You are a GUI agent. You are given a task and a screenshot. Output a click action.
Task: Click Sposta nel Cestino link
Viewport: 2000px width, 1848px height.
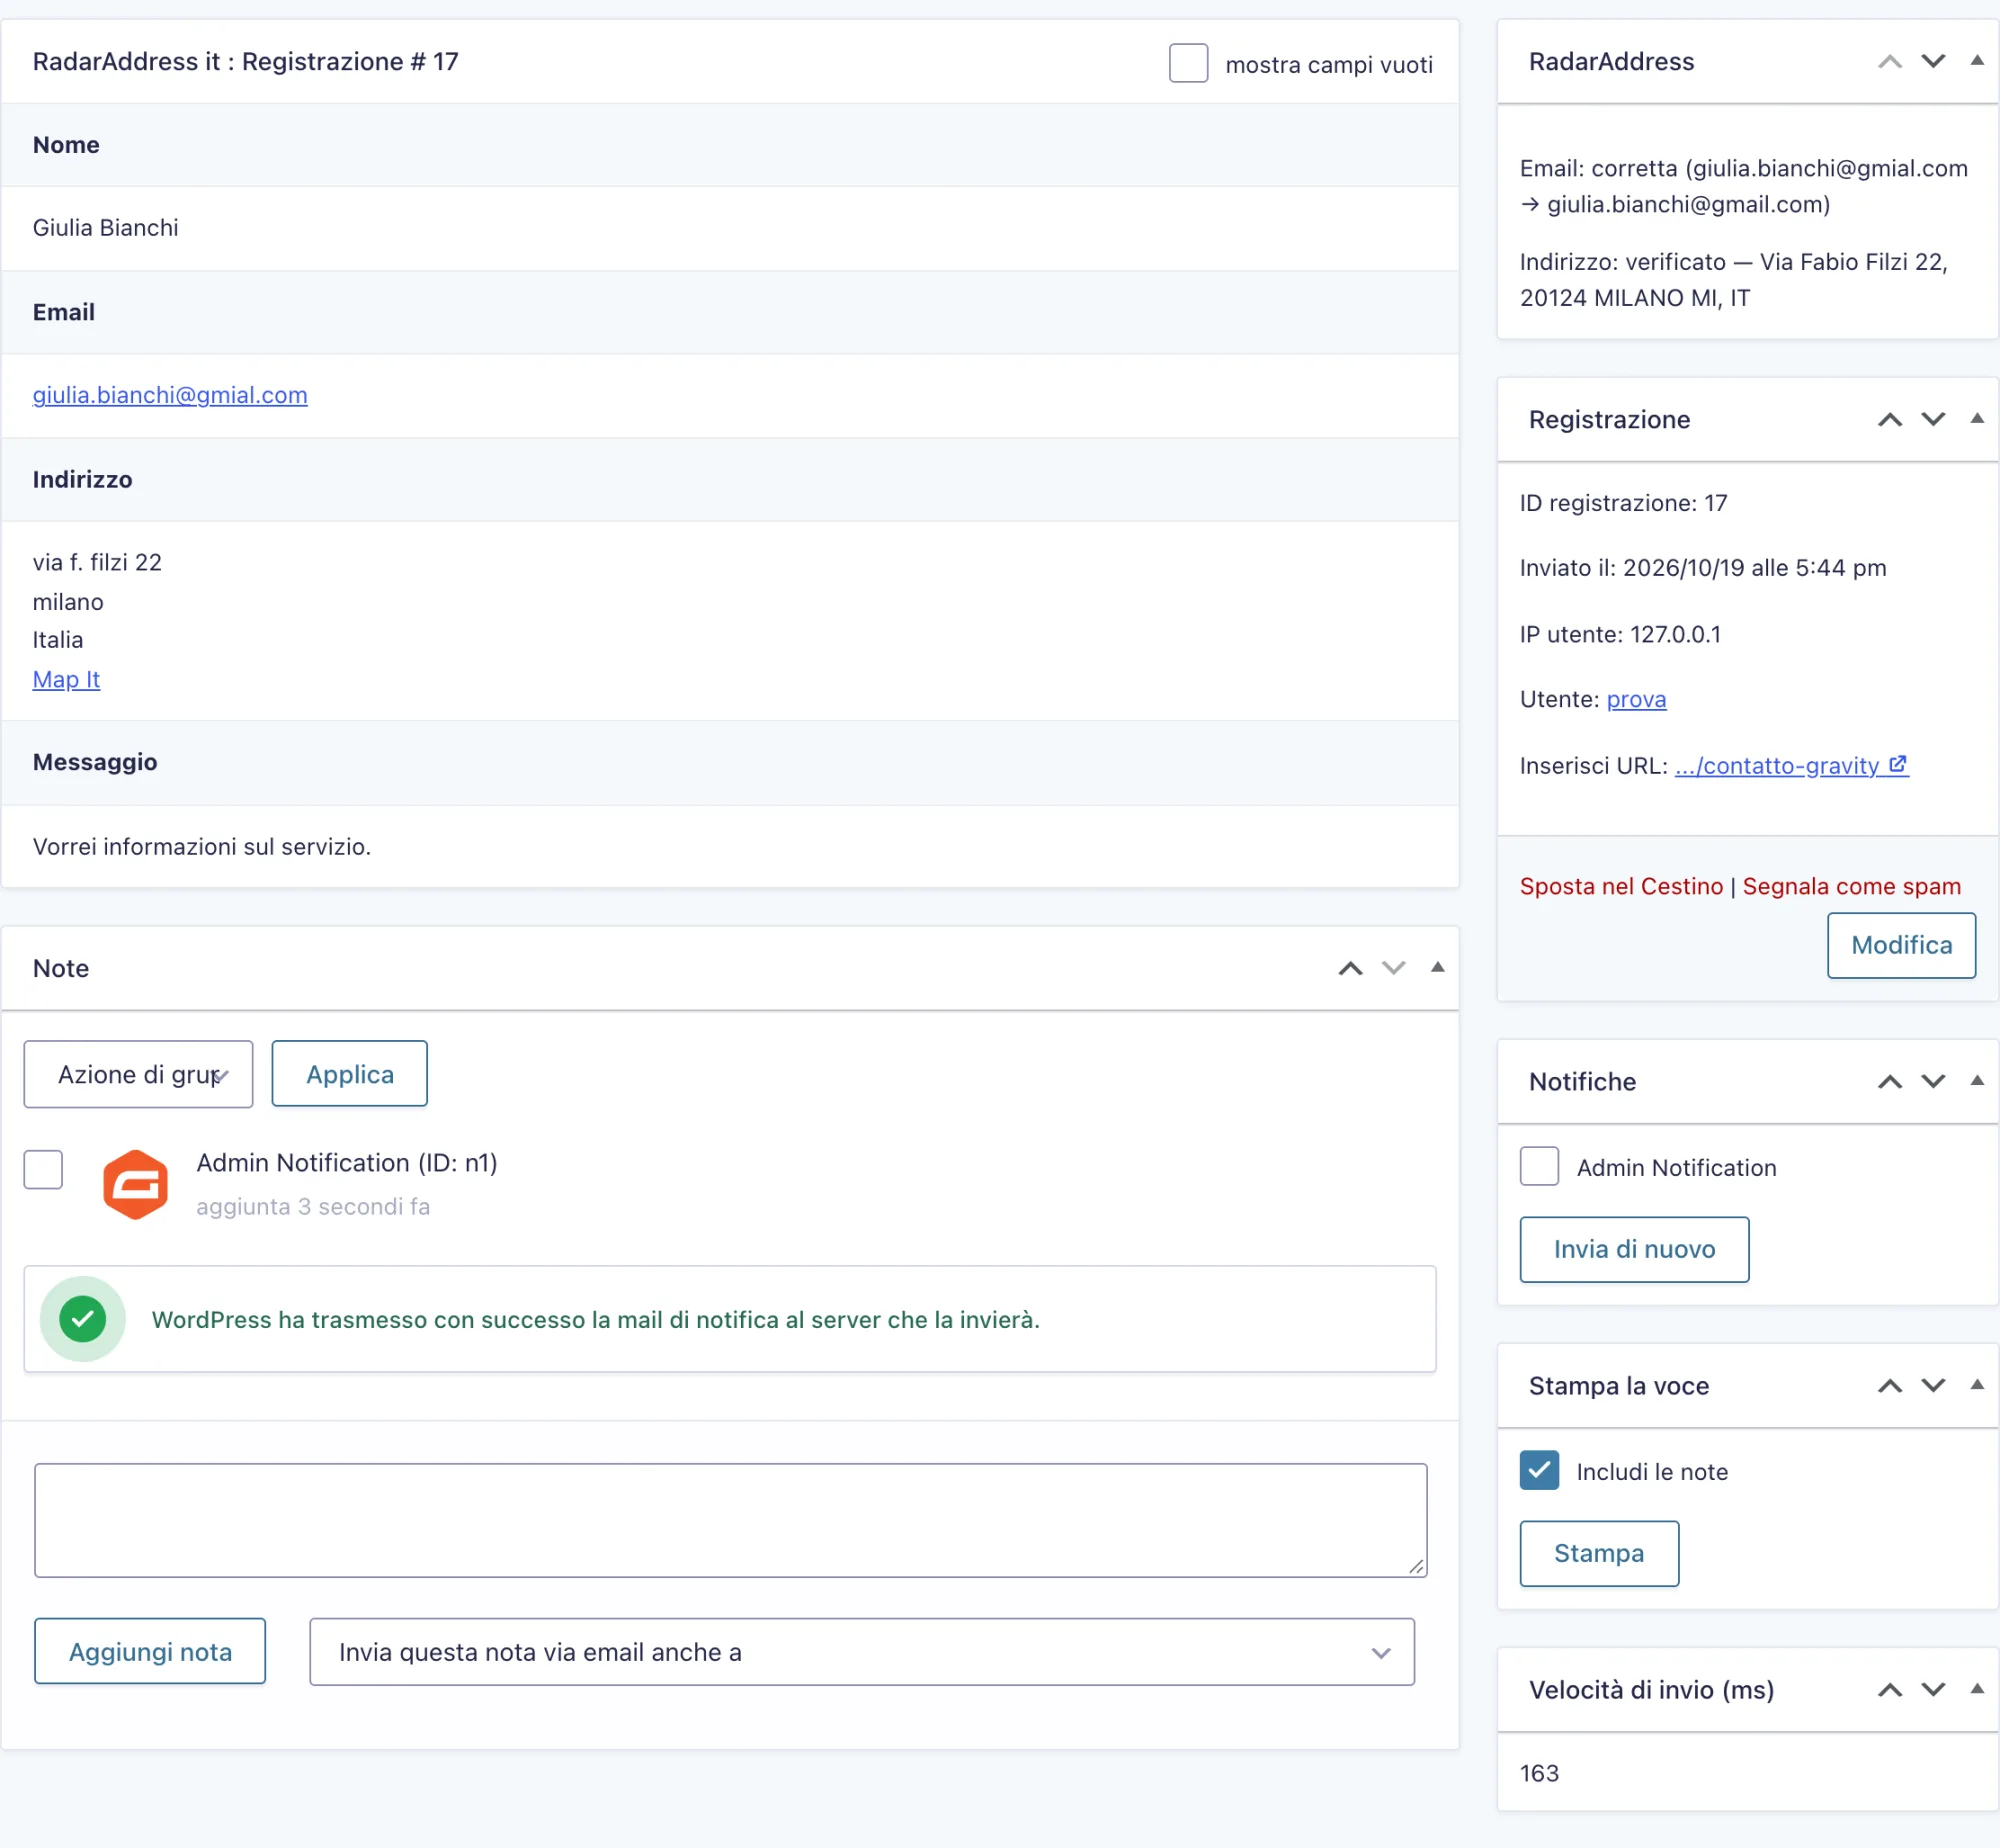1621,886
